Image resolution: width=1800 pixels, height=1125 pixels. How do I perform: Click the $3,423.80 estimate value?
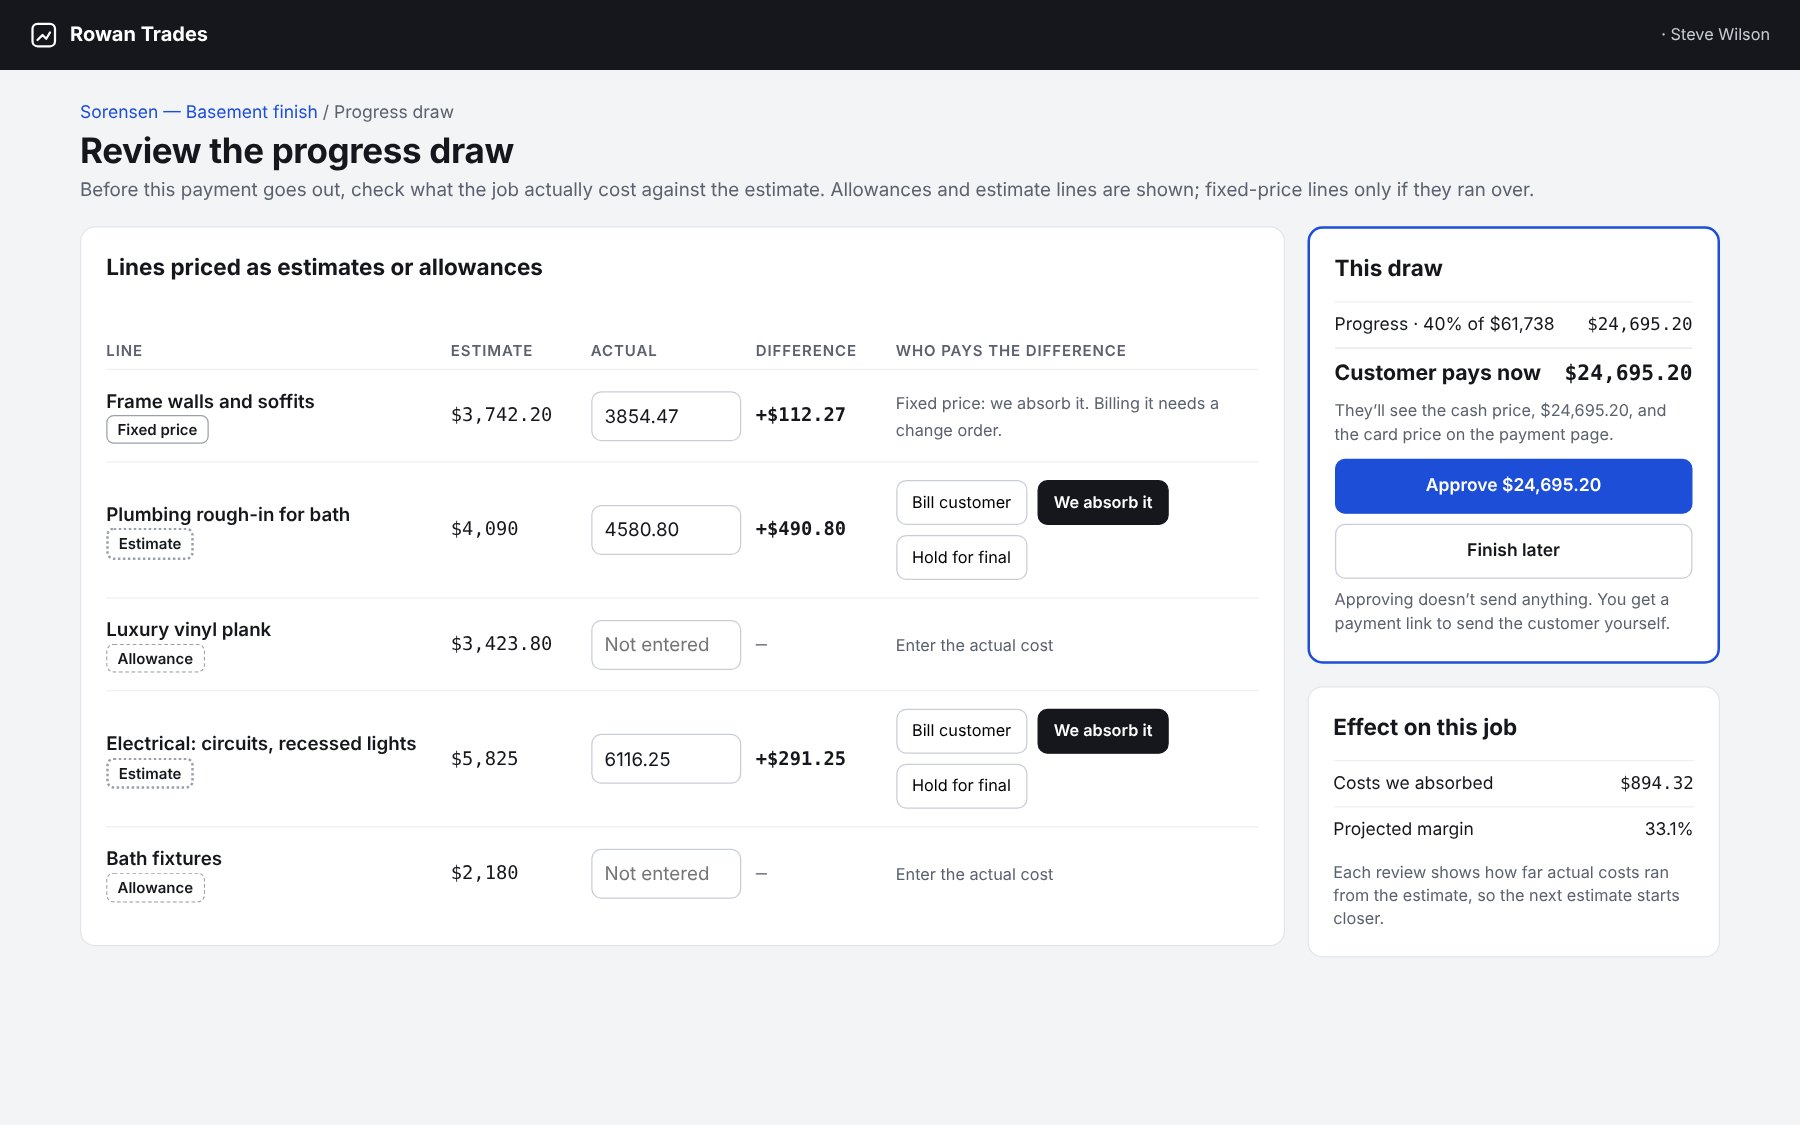(x=501, y=644)
